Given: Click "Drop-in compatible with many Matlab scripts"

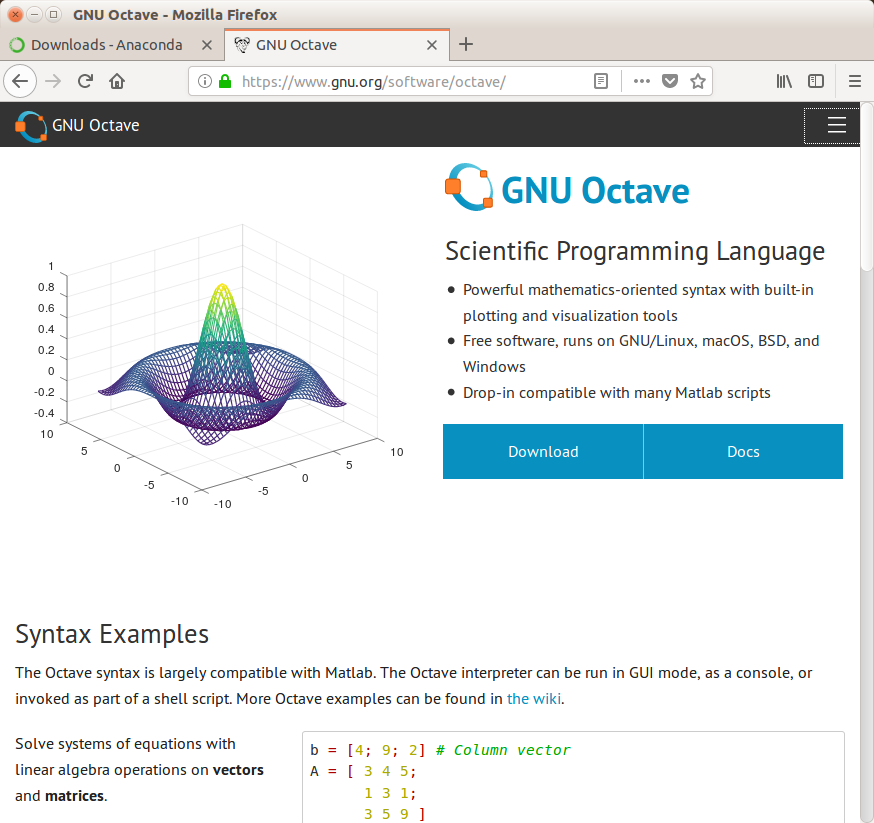Looking at the screenshot, I should (616, 393).
